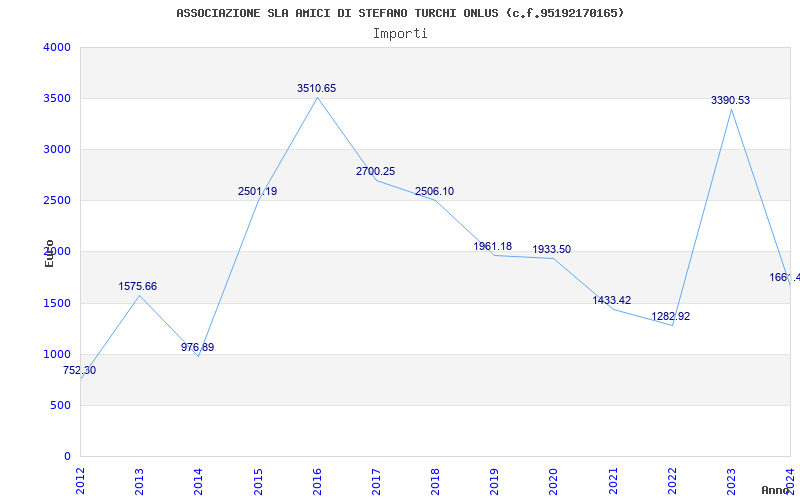
Task: Click the 1575.66 data point label
Action: 137,287
